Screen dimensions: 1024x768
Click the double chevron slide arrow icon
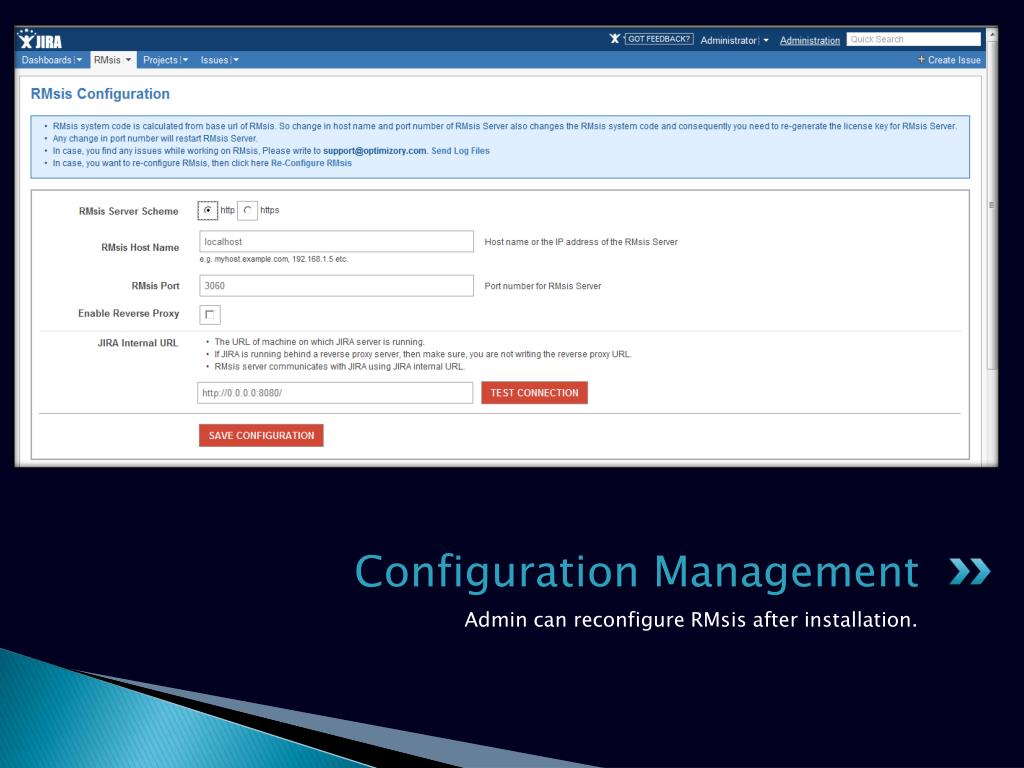(x=969, y=571)
